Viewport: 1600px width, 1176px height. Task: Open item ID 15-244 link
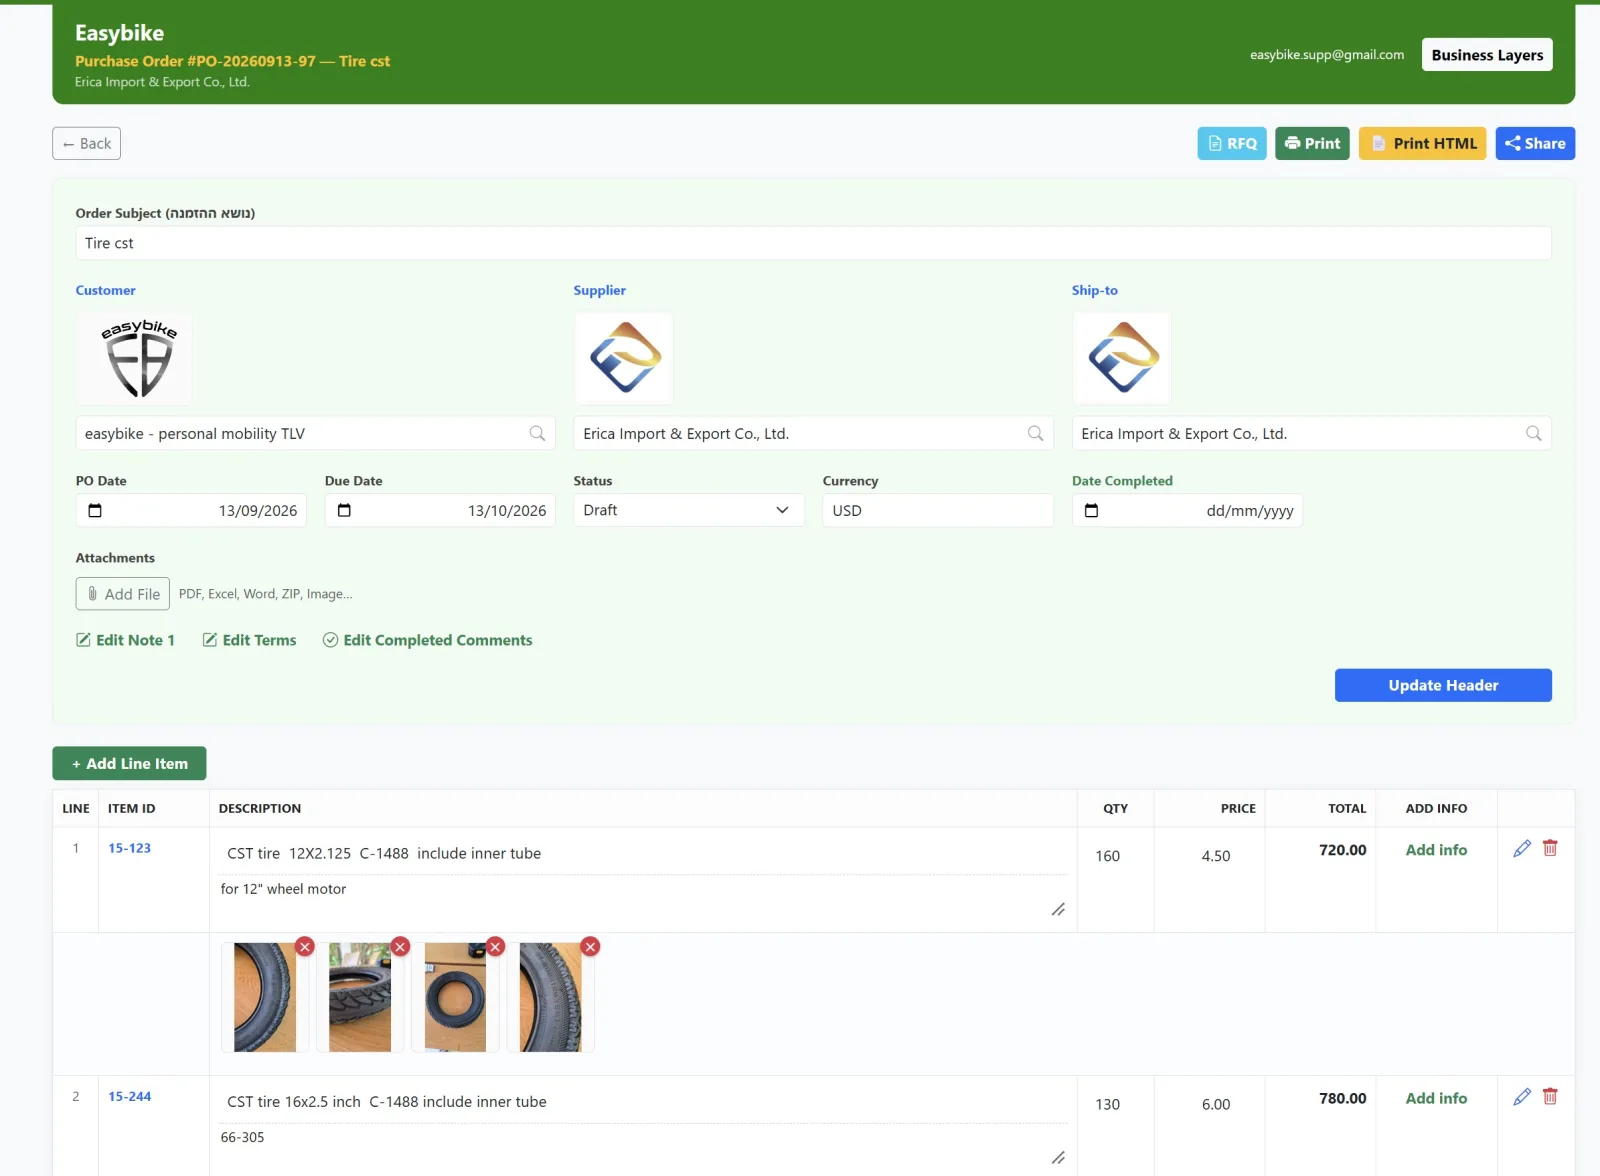pos(130,1096)
